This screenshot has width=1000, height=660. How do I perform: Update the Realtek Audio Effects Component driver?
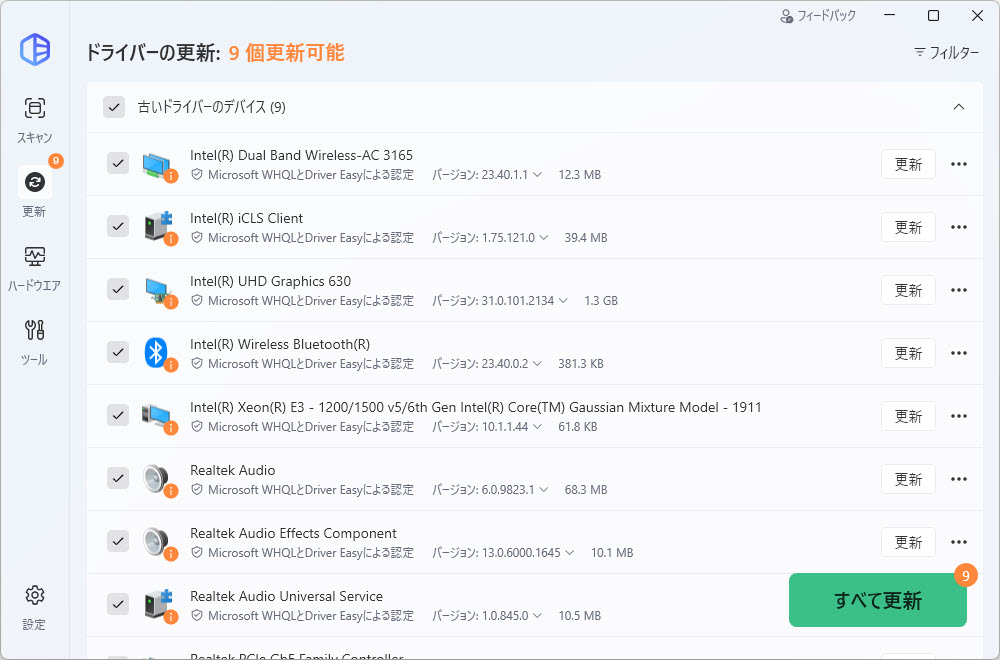pos(908,542)
